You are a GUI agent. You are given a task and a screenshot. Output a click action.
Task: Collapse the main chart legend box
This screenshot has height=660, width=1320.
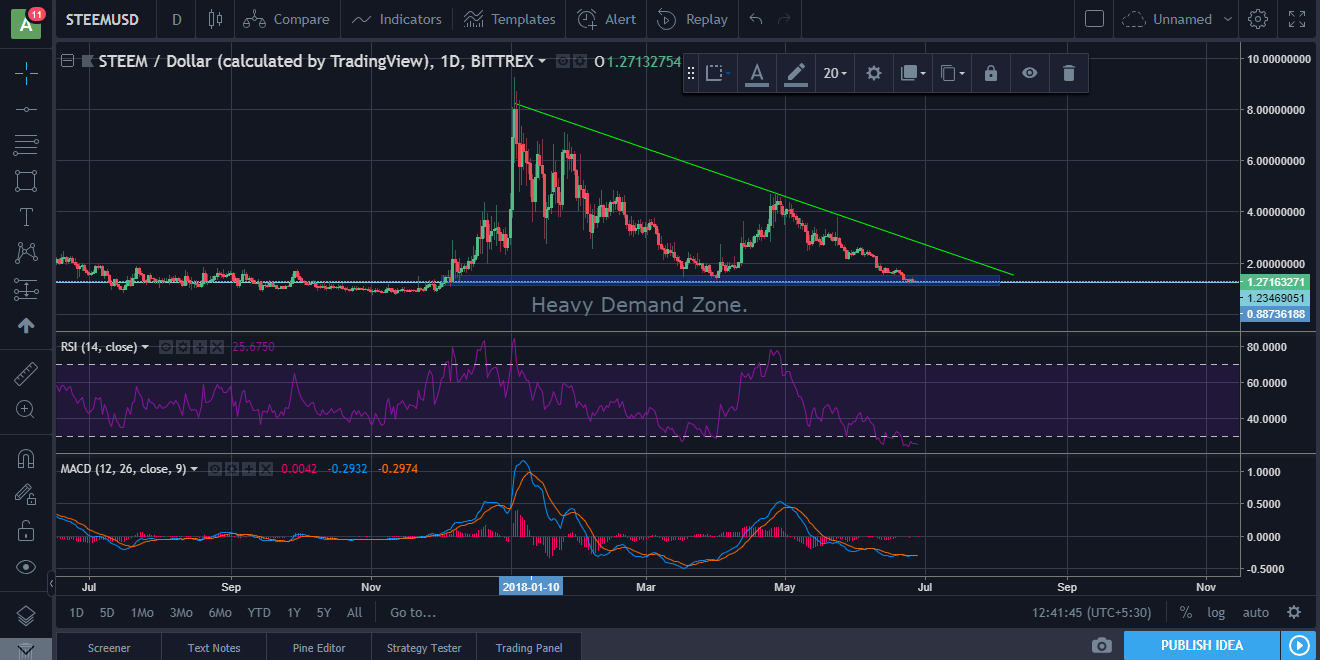click(67, 61)
